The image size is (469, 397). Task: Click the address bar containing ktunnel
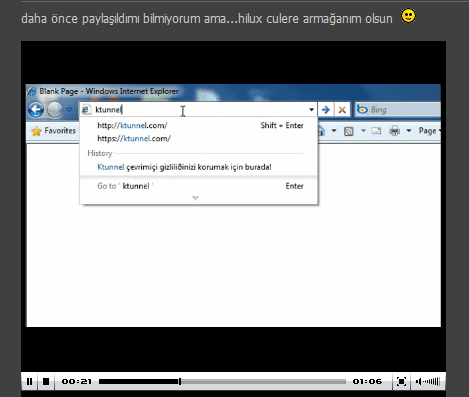coord(198,110)
